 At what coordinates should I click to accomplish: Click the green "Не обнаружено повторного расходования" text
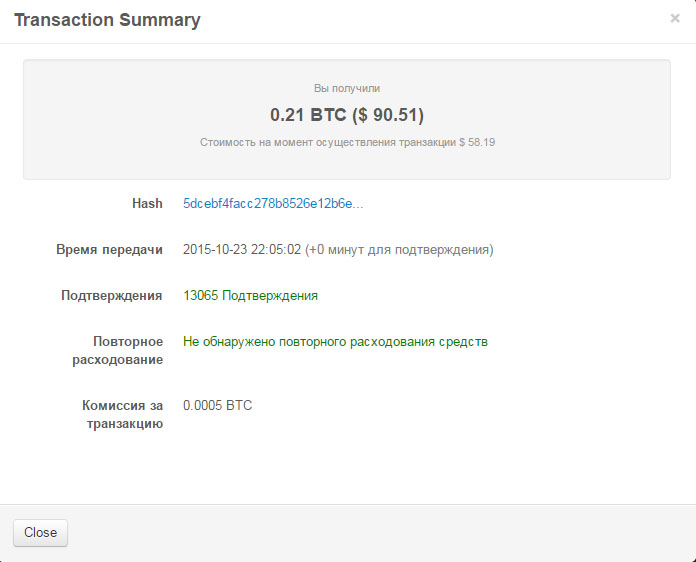point(335,342)
